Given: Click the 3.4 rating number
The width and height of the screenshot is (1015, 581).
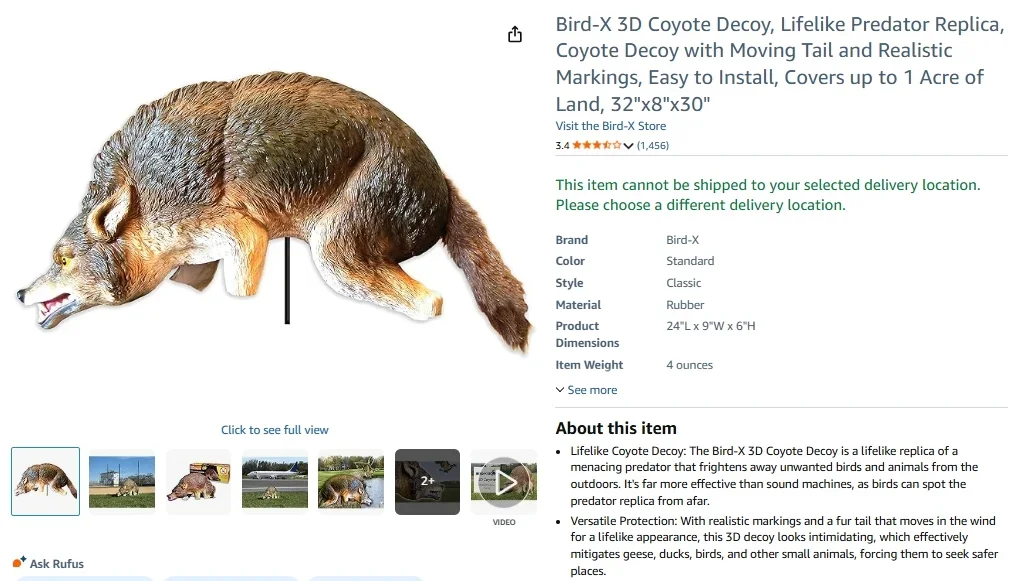Looking at the screenshot, I should pyautogui.click(x=562, y=146).
